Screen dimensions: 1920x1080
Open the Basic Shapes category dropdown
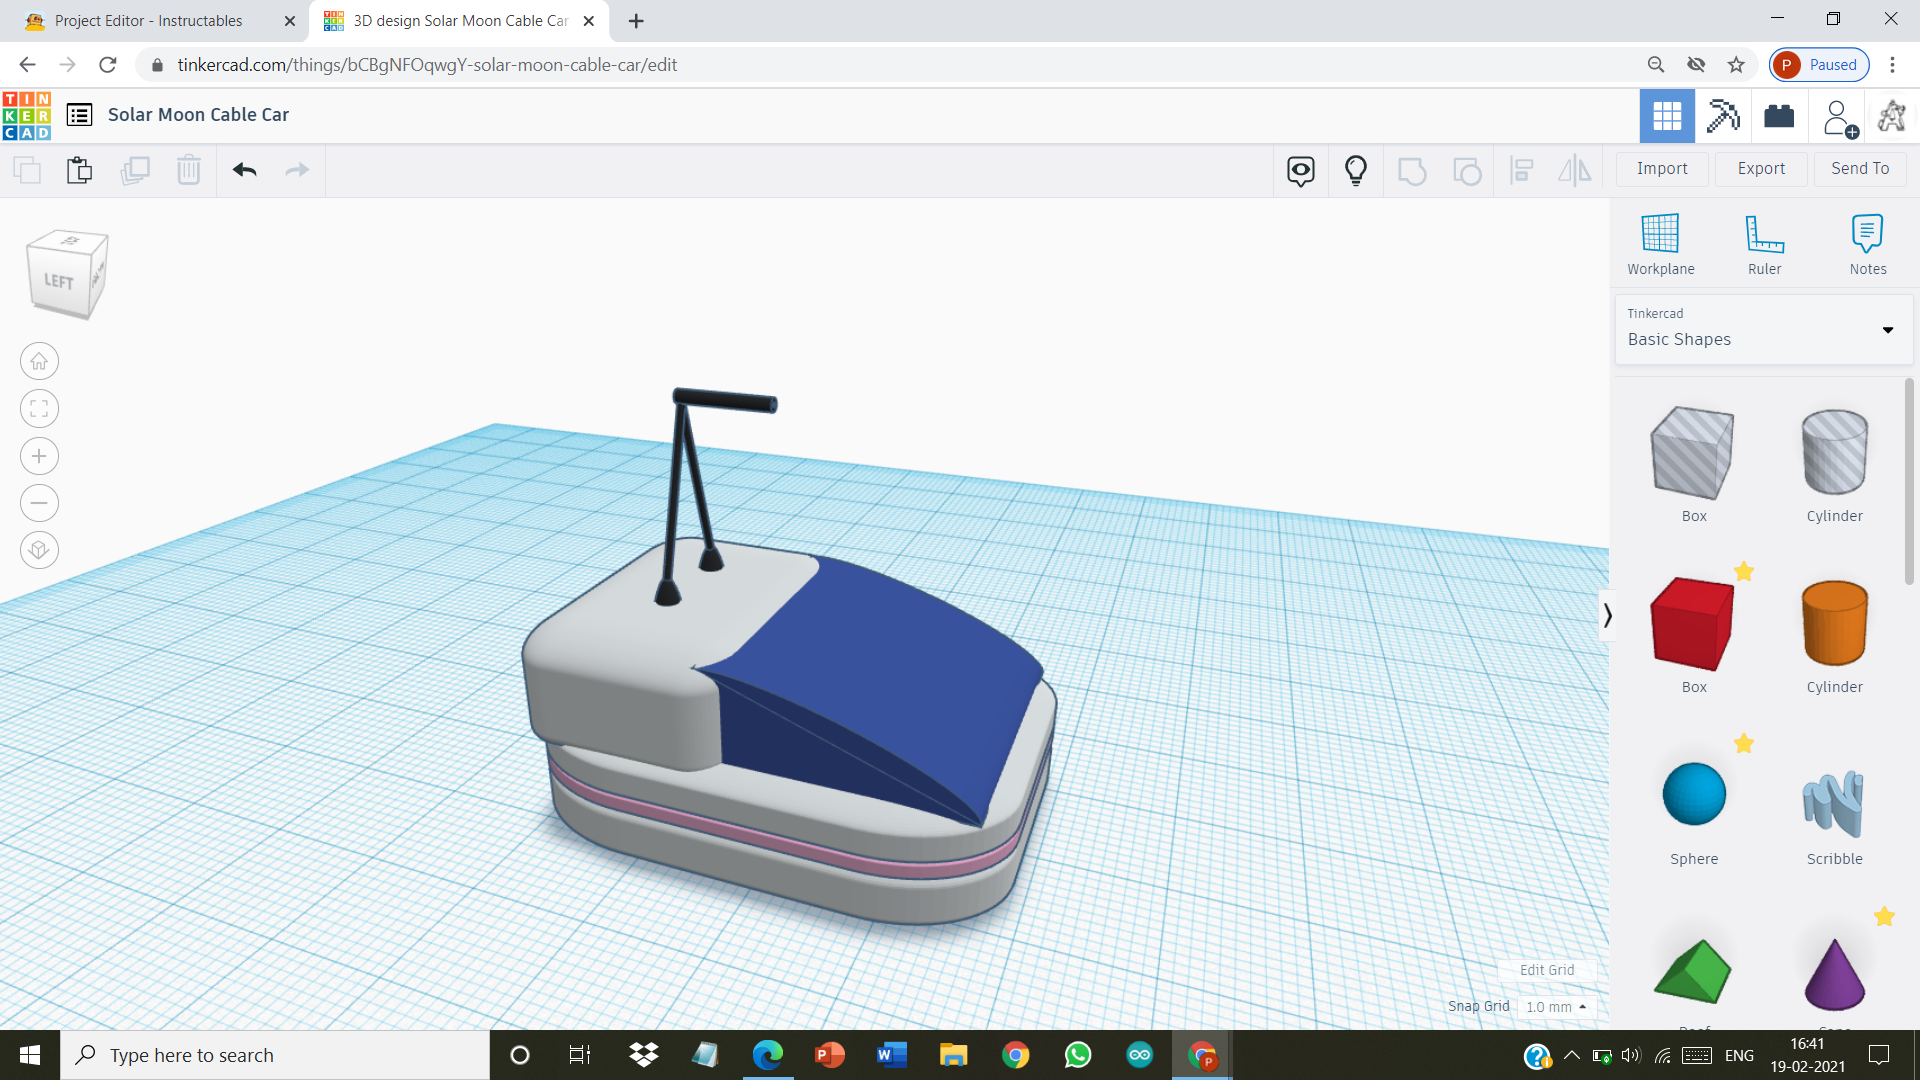pyautogui.click(x=1888, y=330)
